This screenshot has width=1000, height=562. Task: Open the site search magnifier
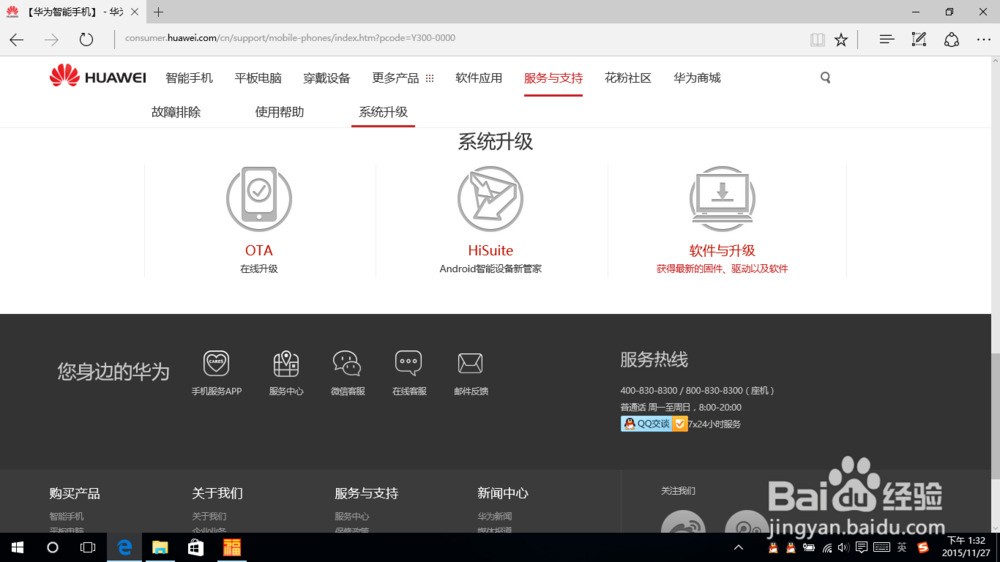coord(825,78)
